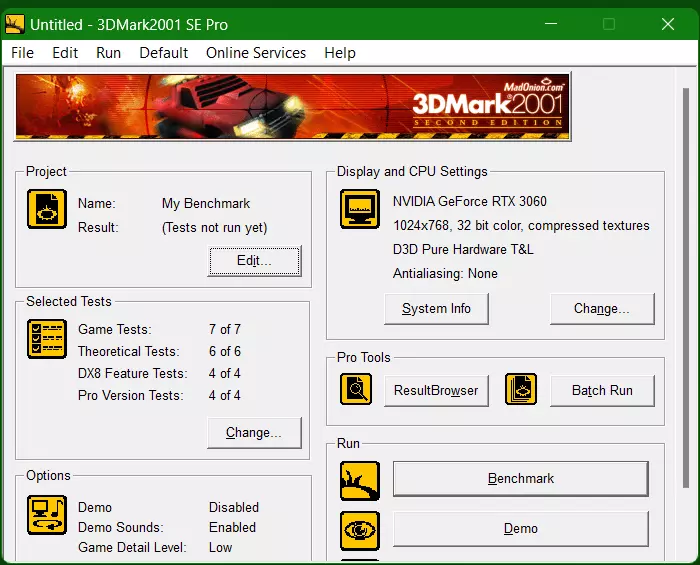
Task: Open the Run menu
Action: tap(108, 53)
